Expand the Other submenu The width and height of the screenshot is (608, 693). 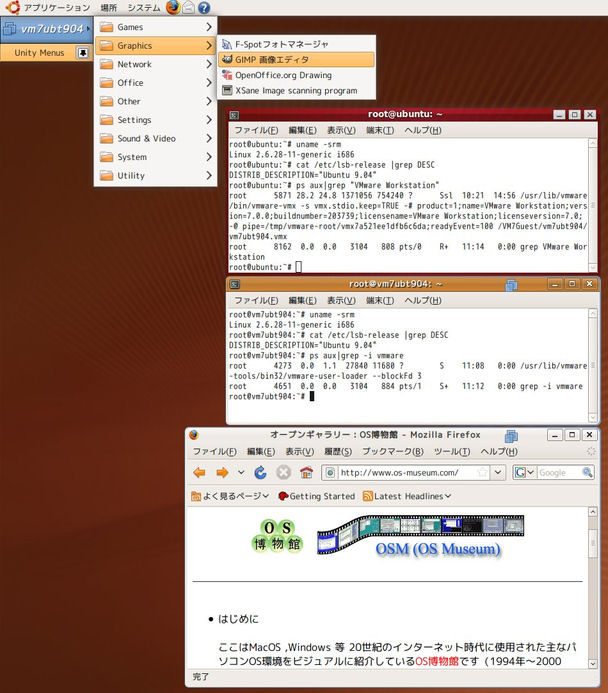pyautogui.click(x=156, y=101)
